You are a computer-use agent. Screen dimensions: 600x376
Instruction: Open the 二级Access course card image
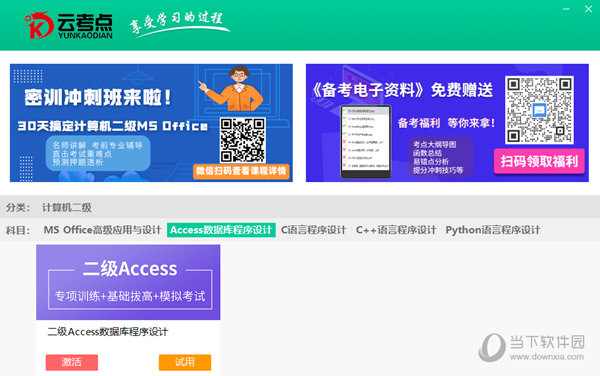click(x=128, y=282)
